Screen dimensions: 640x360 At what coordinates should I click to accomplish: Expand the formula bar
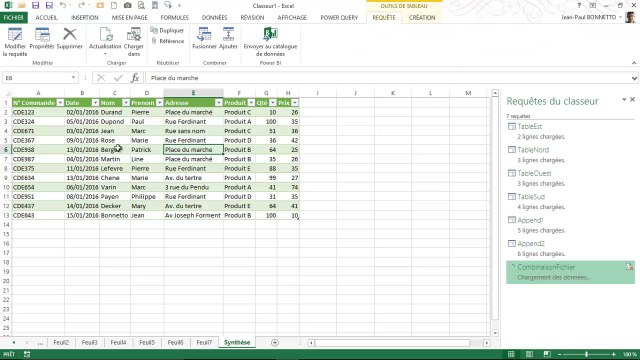click(x=634, y=78)
